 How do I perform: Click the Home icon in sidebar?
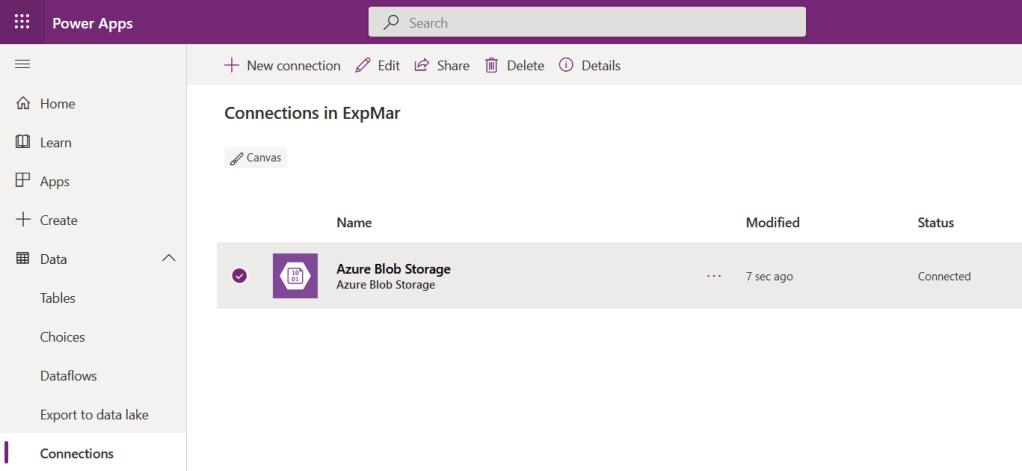pyautogui.click(x=23, y=104)
